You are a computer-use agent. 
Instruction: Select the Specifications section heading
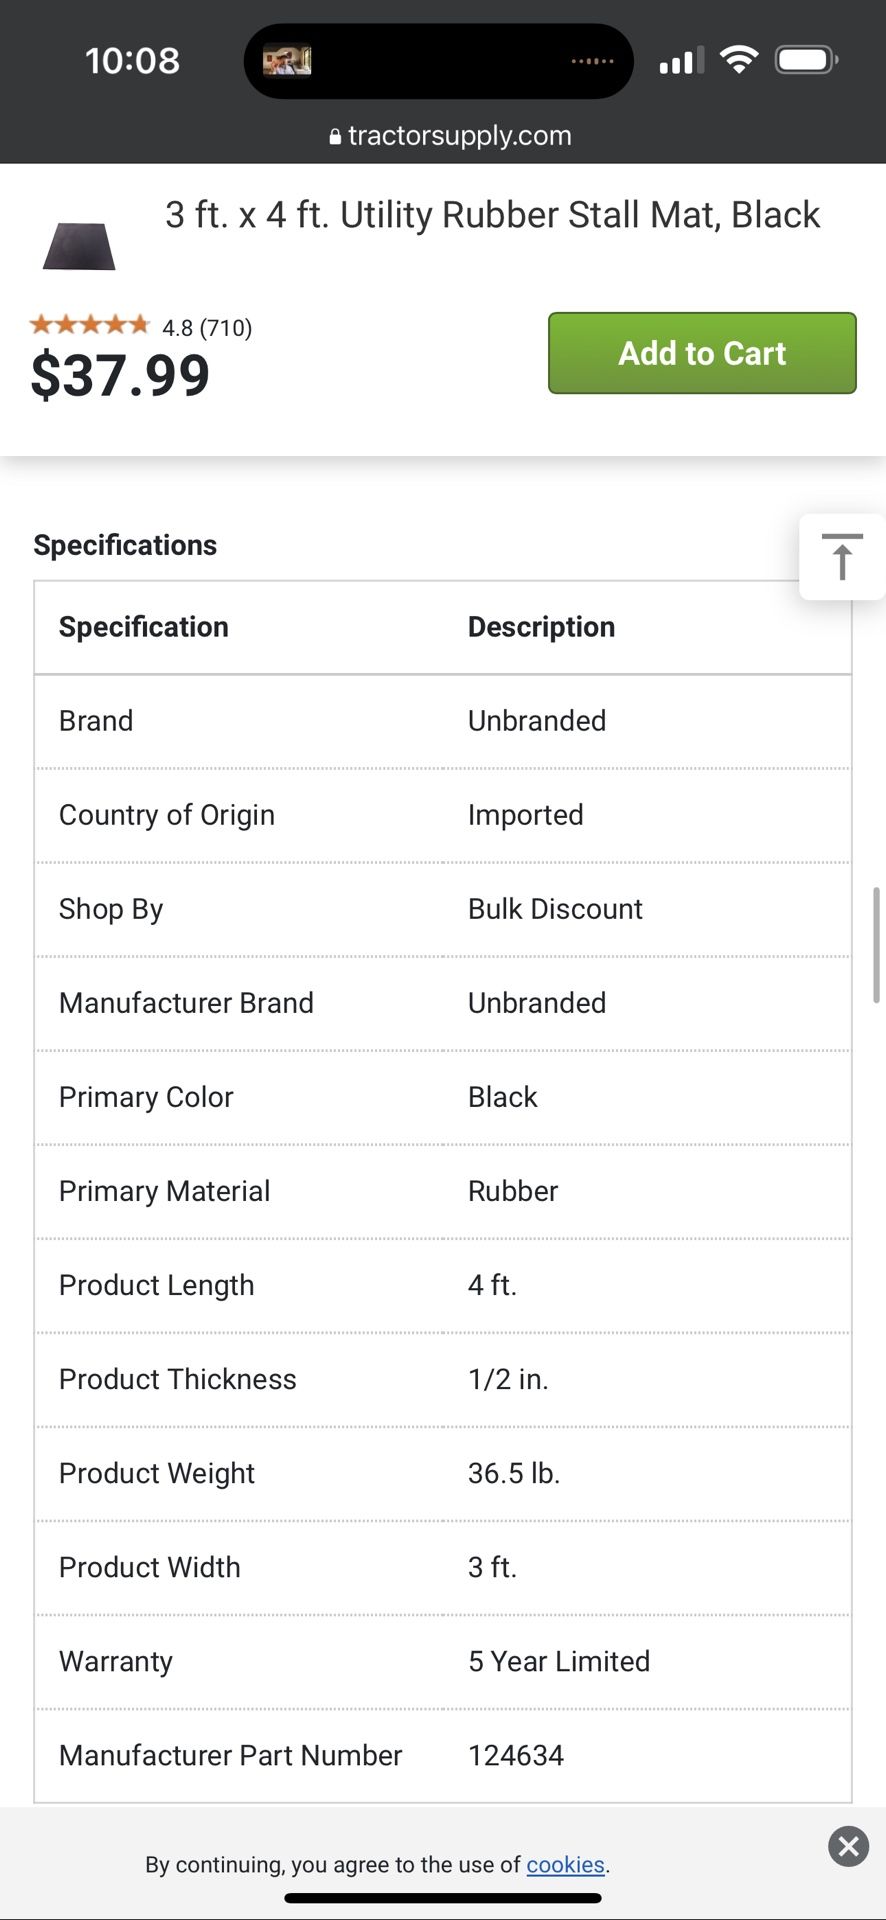tap(125, 544)
